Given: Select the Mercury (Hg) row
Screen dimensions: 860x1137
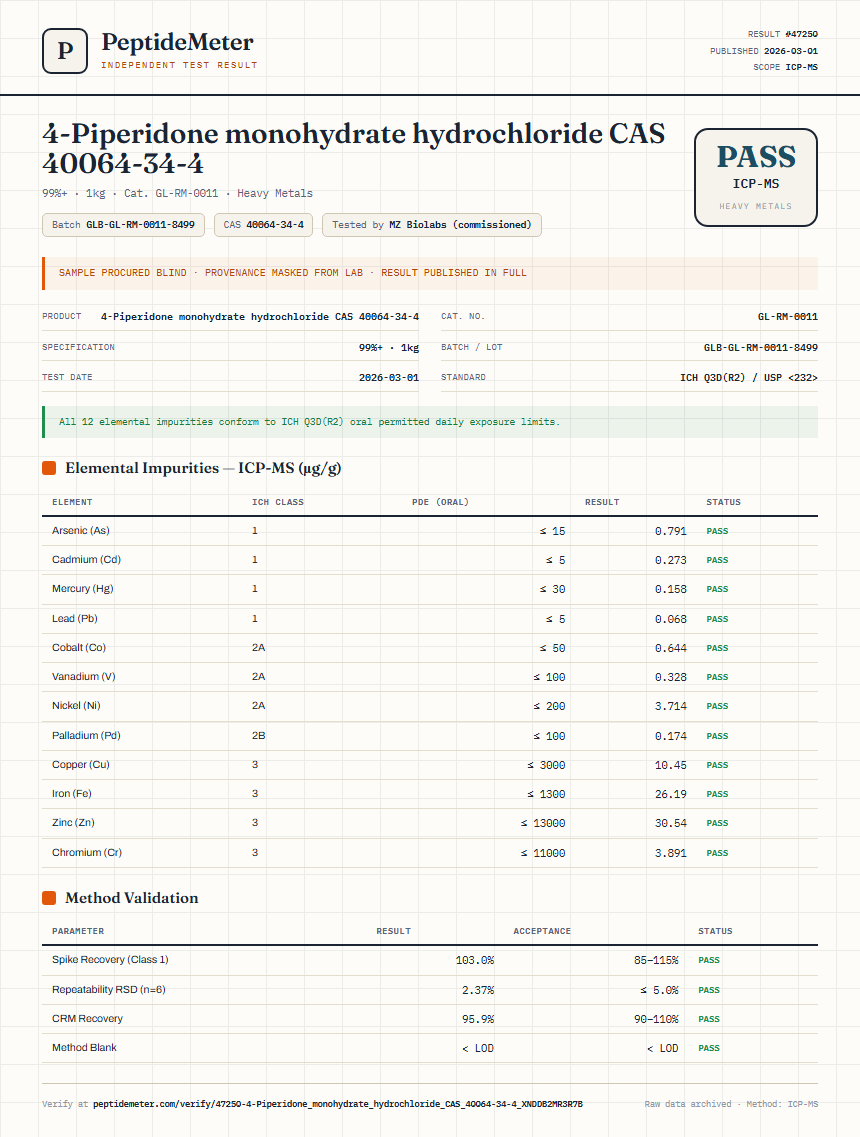Looking at the screenshot, I should point(430,589).
